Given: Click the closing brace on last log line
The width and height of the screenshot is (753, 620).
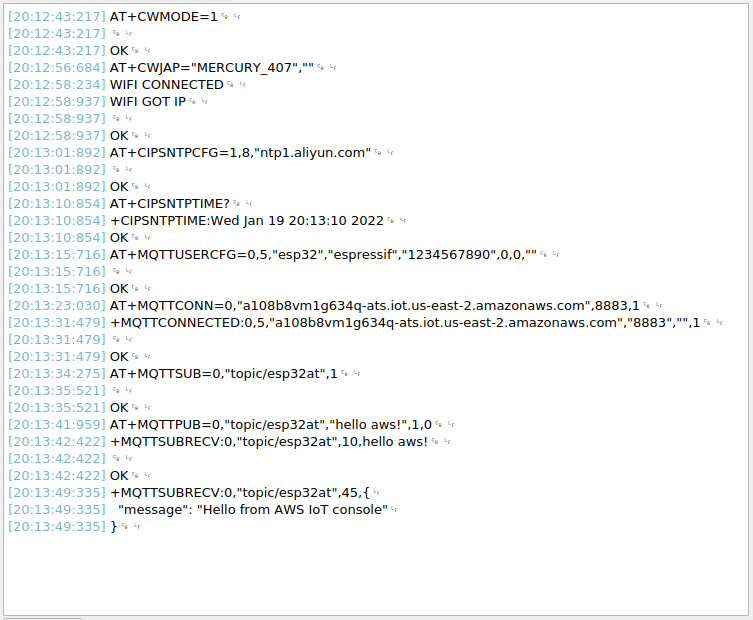Looking at the screenshot, I should click(x=113, y=527).
